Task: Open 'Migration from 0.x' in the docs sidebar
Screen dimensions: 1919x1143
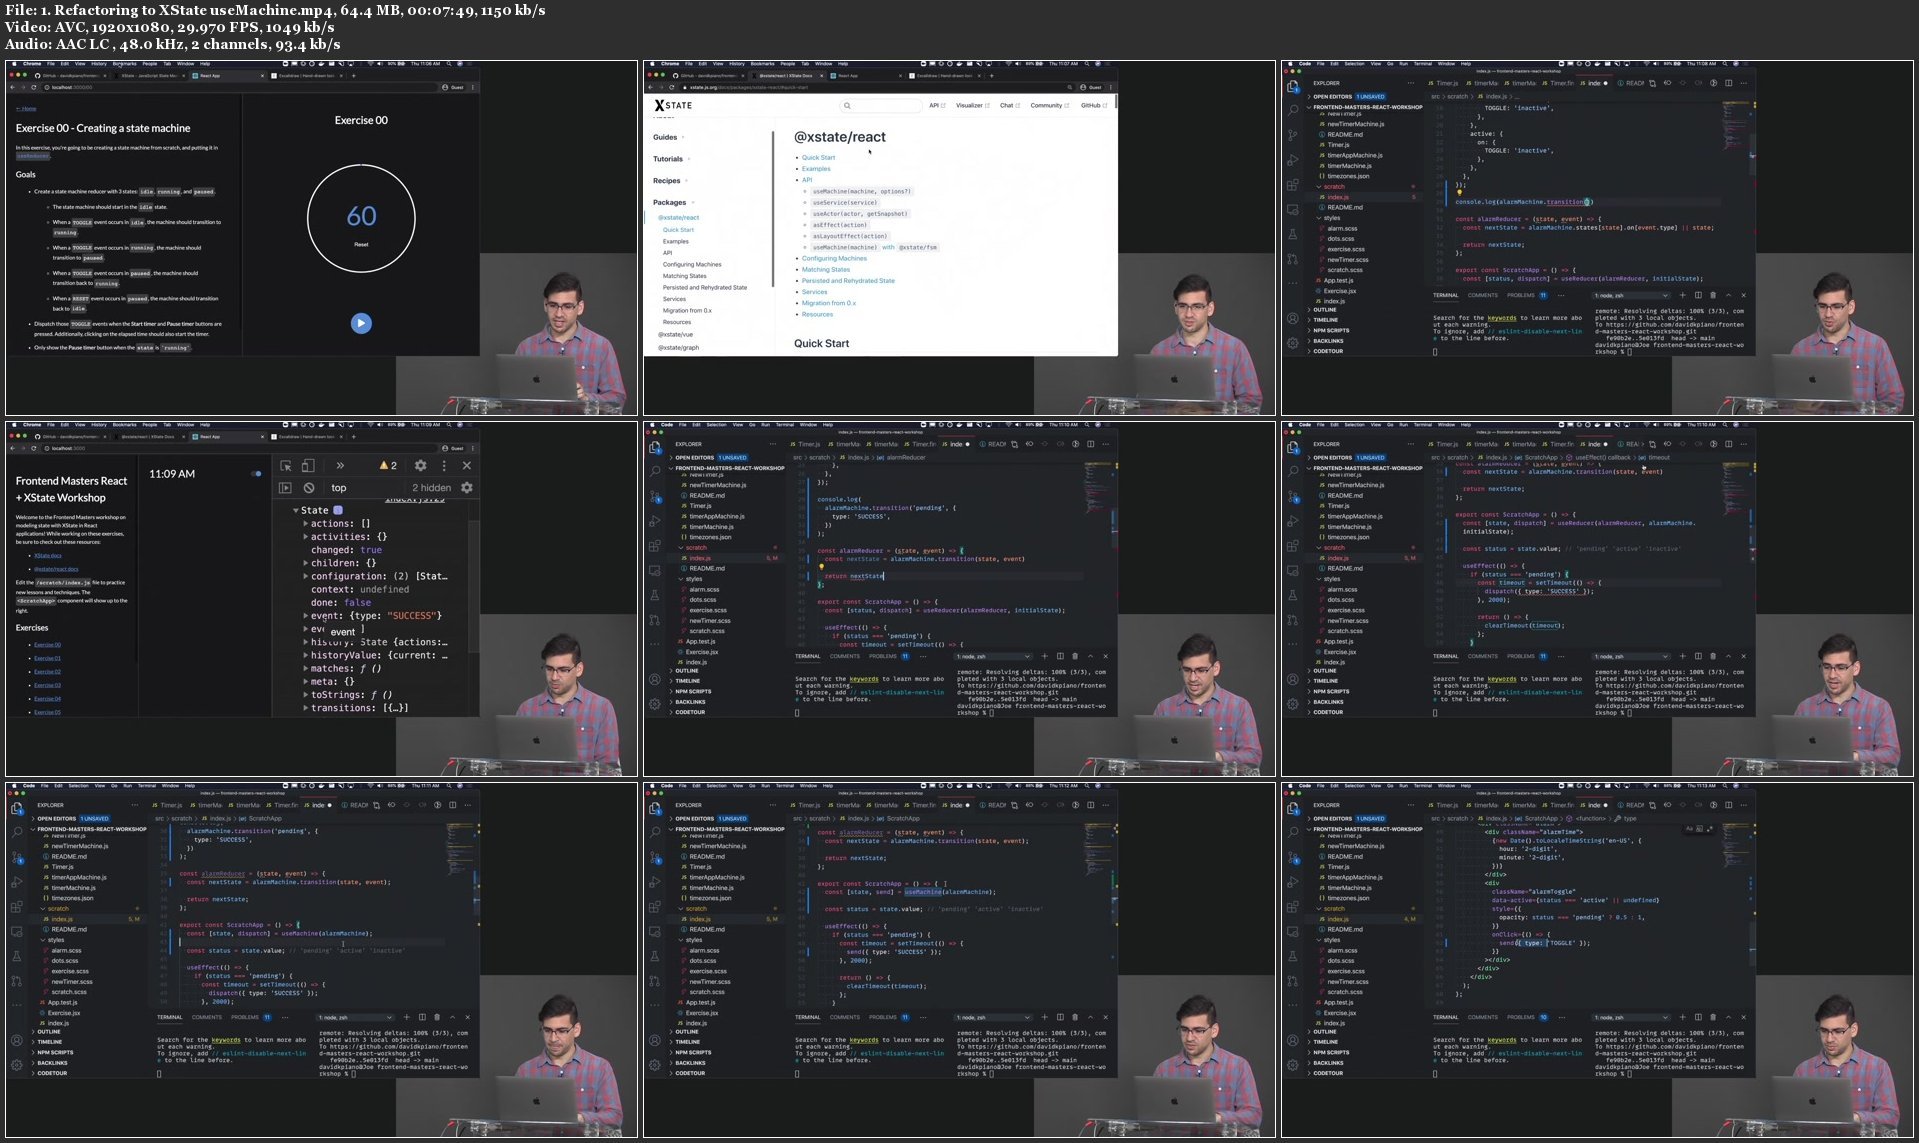Action: pyautogui.click(x=687, y=310)
